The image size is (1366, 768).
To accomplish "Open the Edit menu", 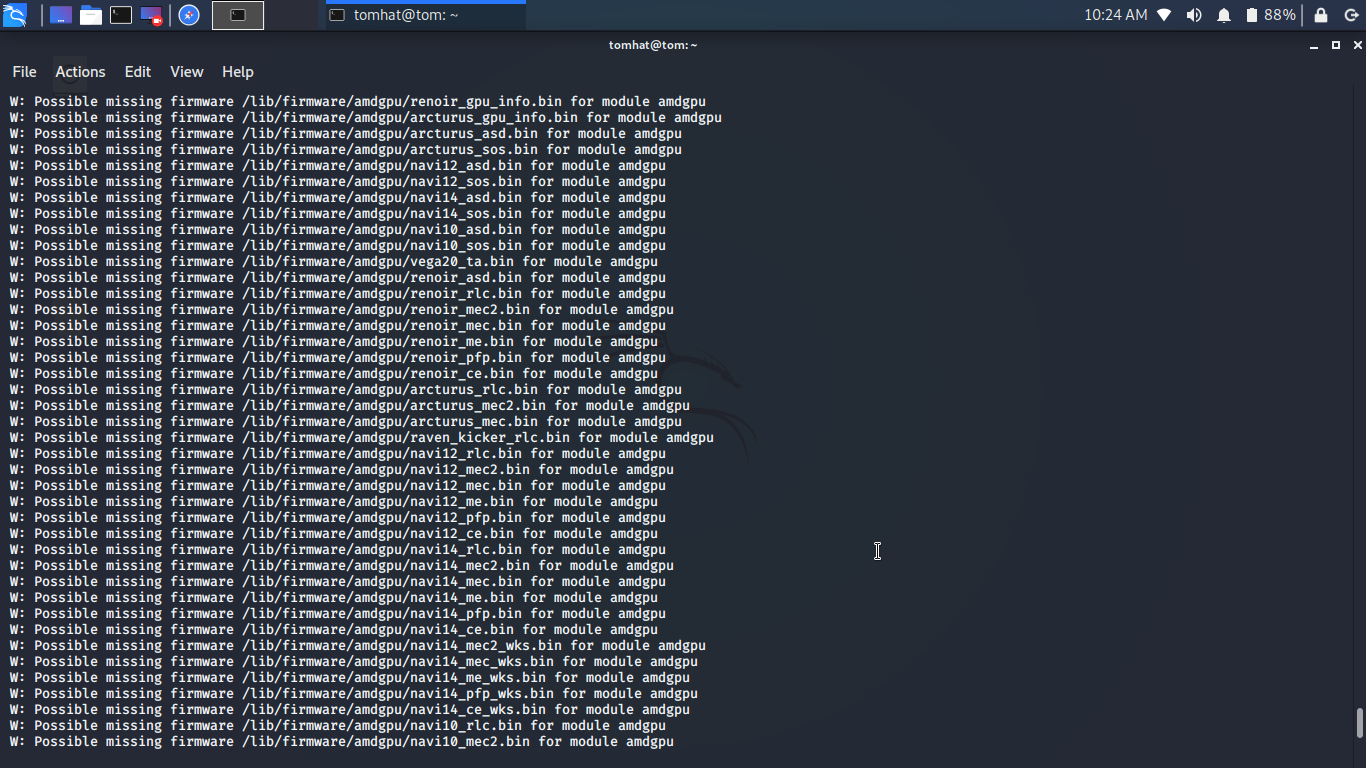I will [x=138, y=72].
